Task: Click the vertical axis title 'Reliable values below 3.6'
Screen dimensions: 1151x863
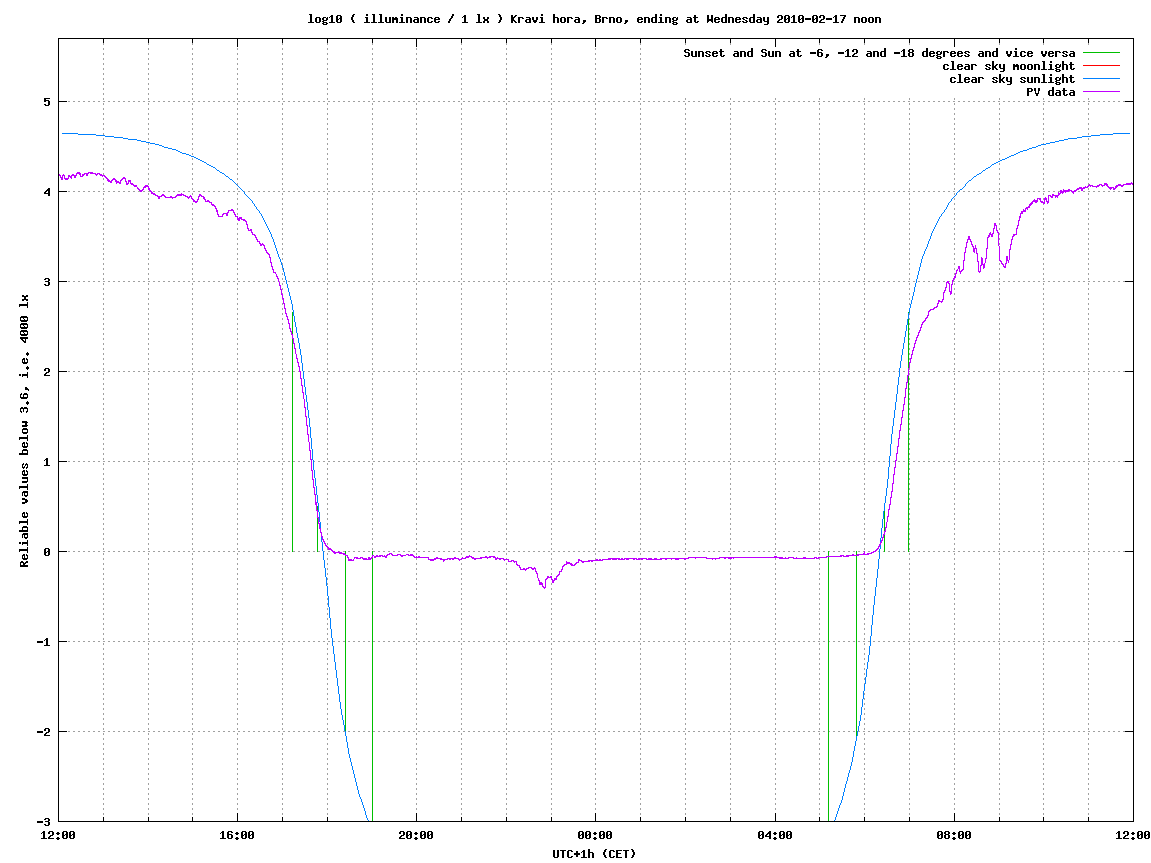Action: [24, 431]
